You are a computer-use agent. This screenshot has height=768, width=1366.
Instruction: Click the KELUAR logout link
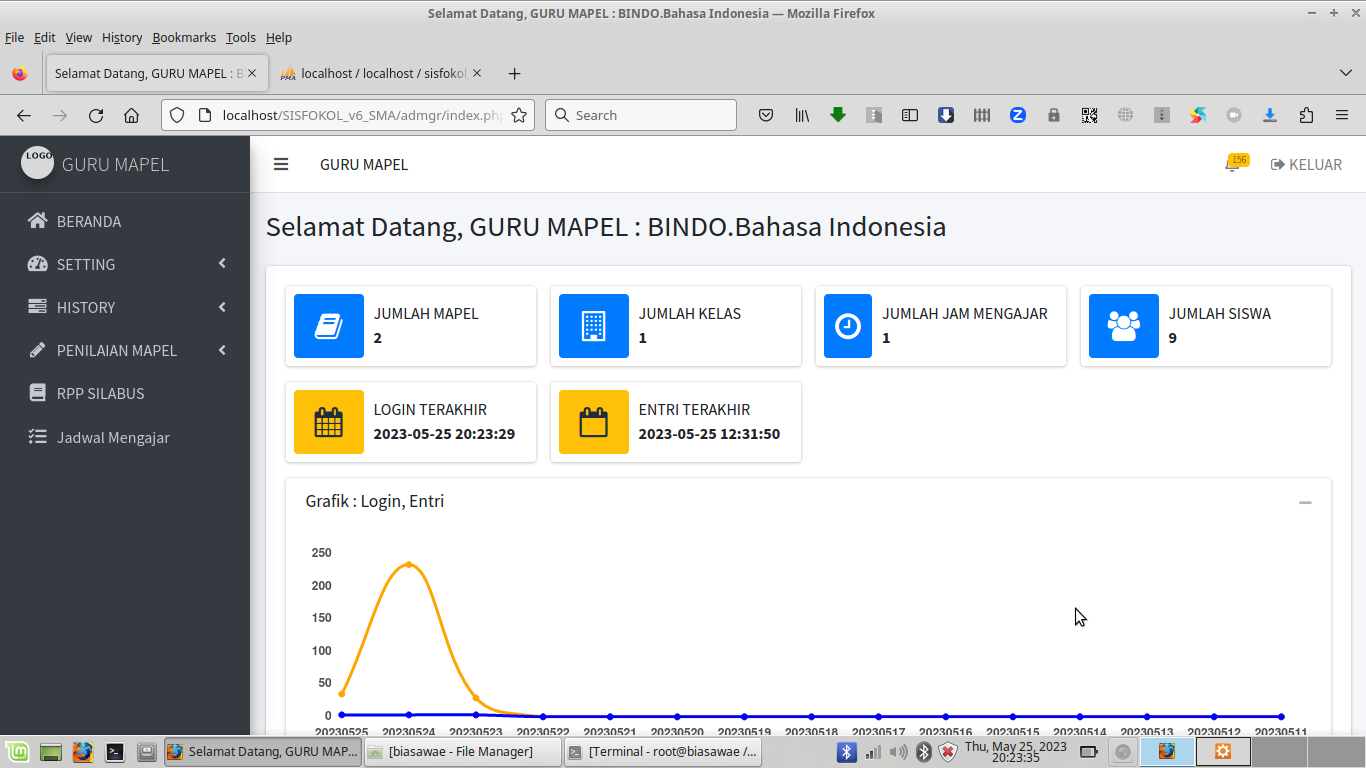(1306, 164)
